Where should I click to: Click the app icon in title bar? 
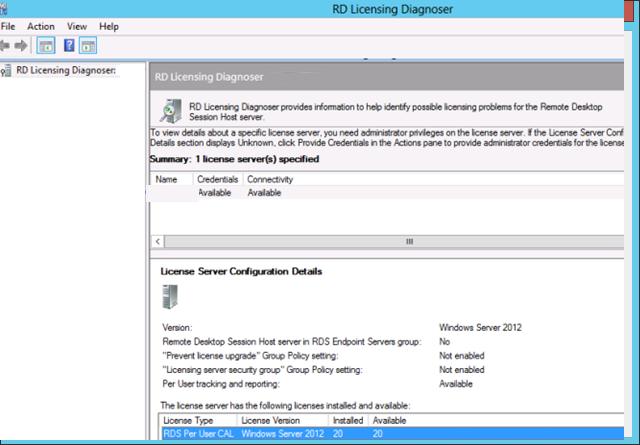(x=7, y=8)
